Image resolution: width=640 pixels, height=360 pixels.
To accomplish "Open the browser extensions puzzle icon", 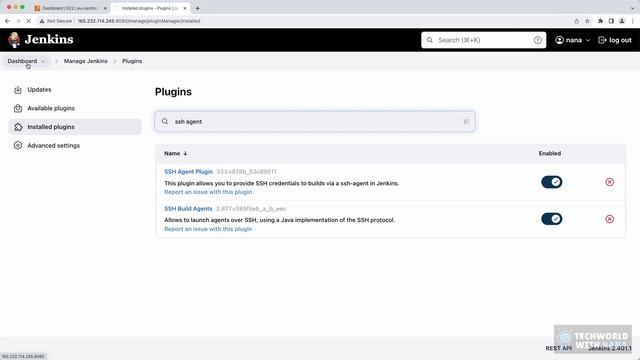I will [x=600, y=21].
